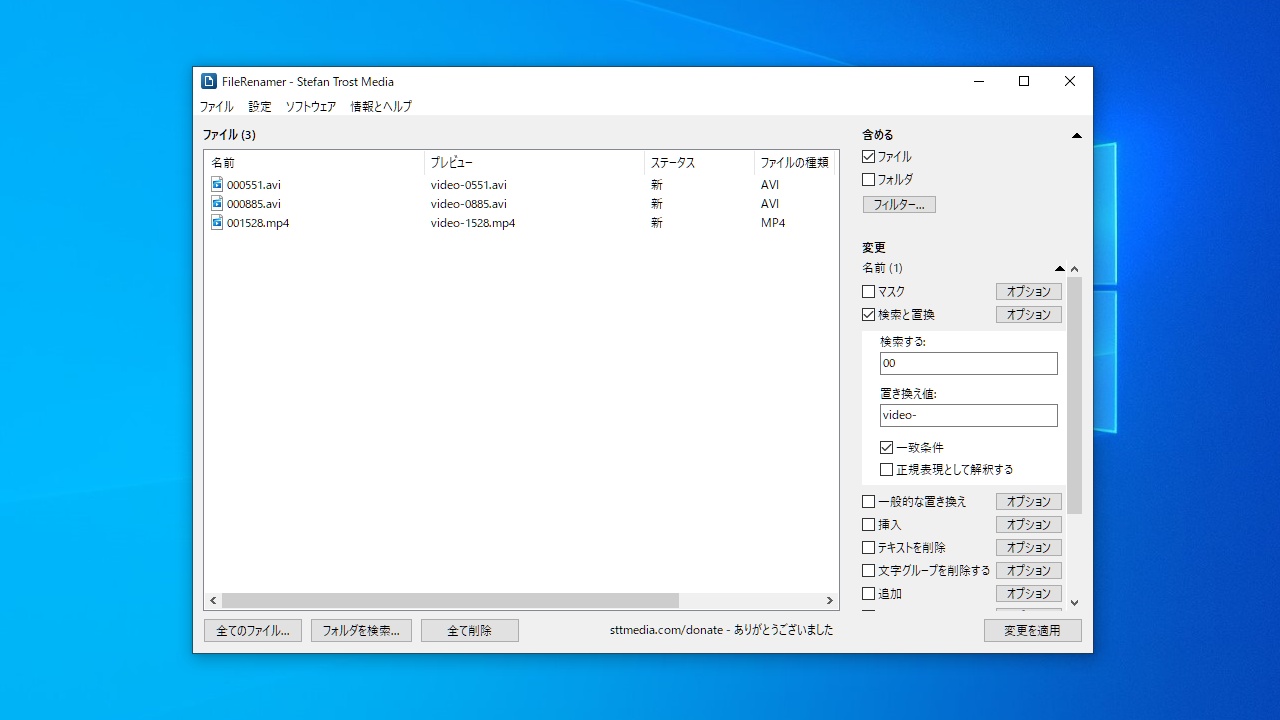Viewport: 1280px width, 720px height.
Task: Check the 追加 checkbox
Action: point(868,594)
